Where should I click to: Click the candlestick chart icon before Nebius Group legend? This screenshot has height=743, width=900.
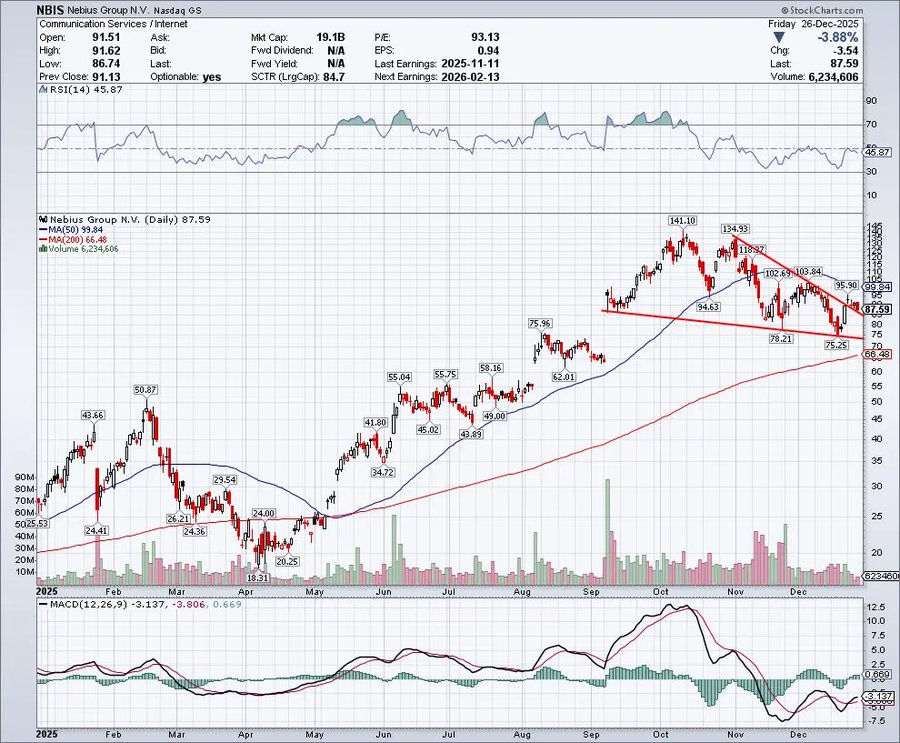(x=42, y=218)
